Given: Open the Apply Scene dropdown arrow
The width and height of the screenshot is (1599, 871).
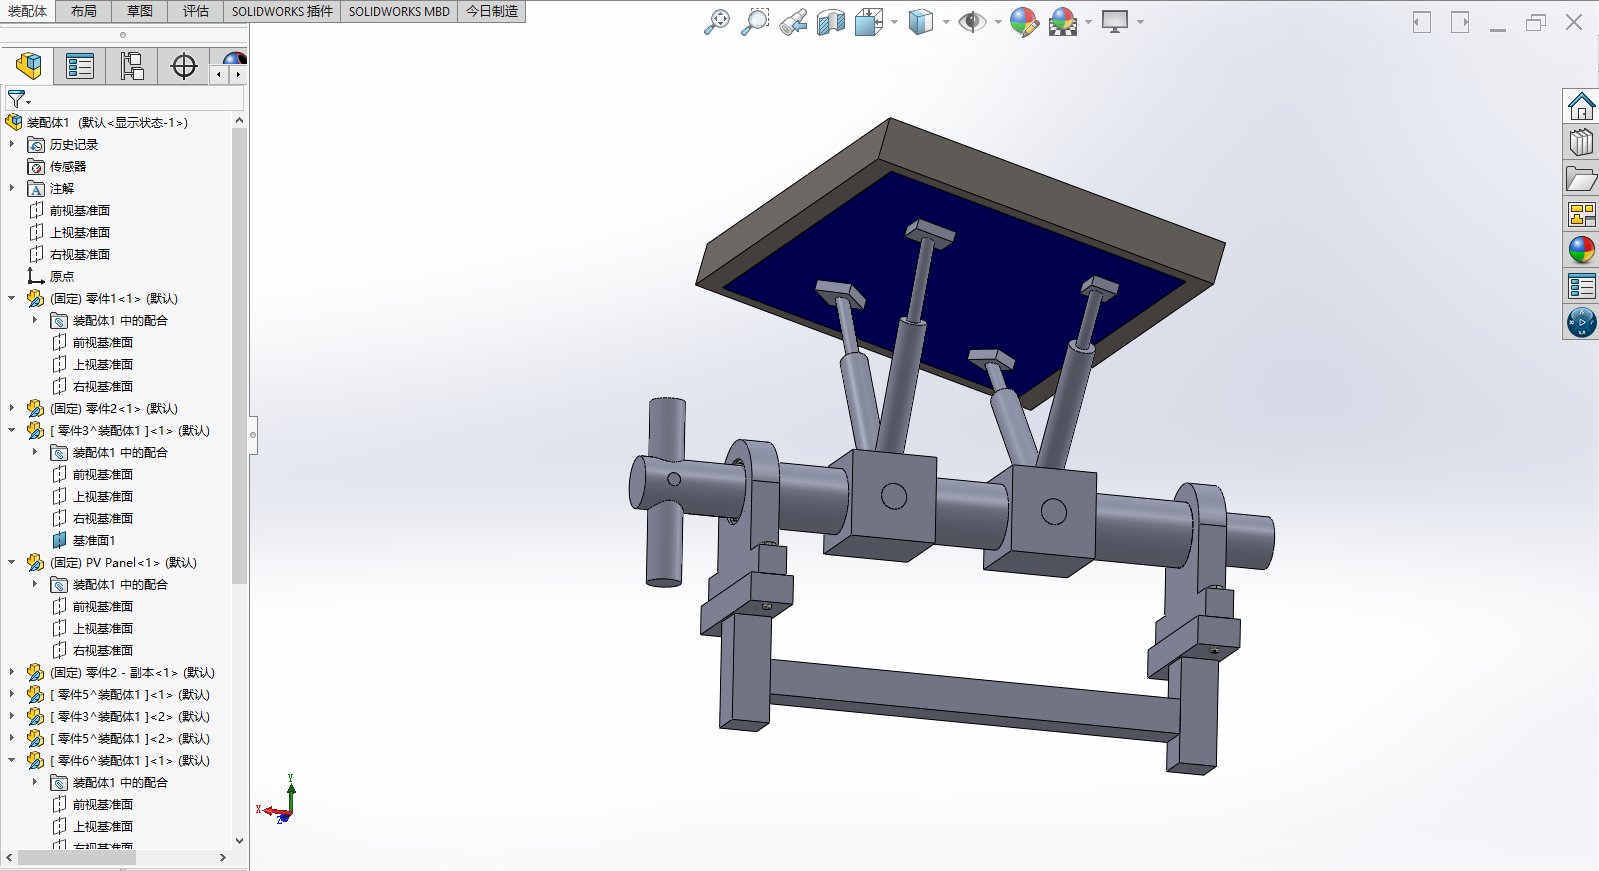Looking at the screenshot, I should (1088, 22).
